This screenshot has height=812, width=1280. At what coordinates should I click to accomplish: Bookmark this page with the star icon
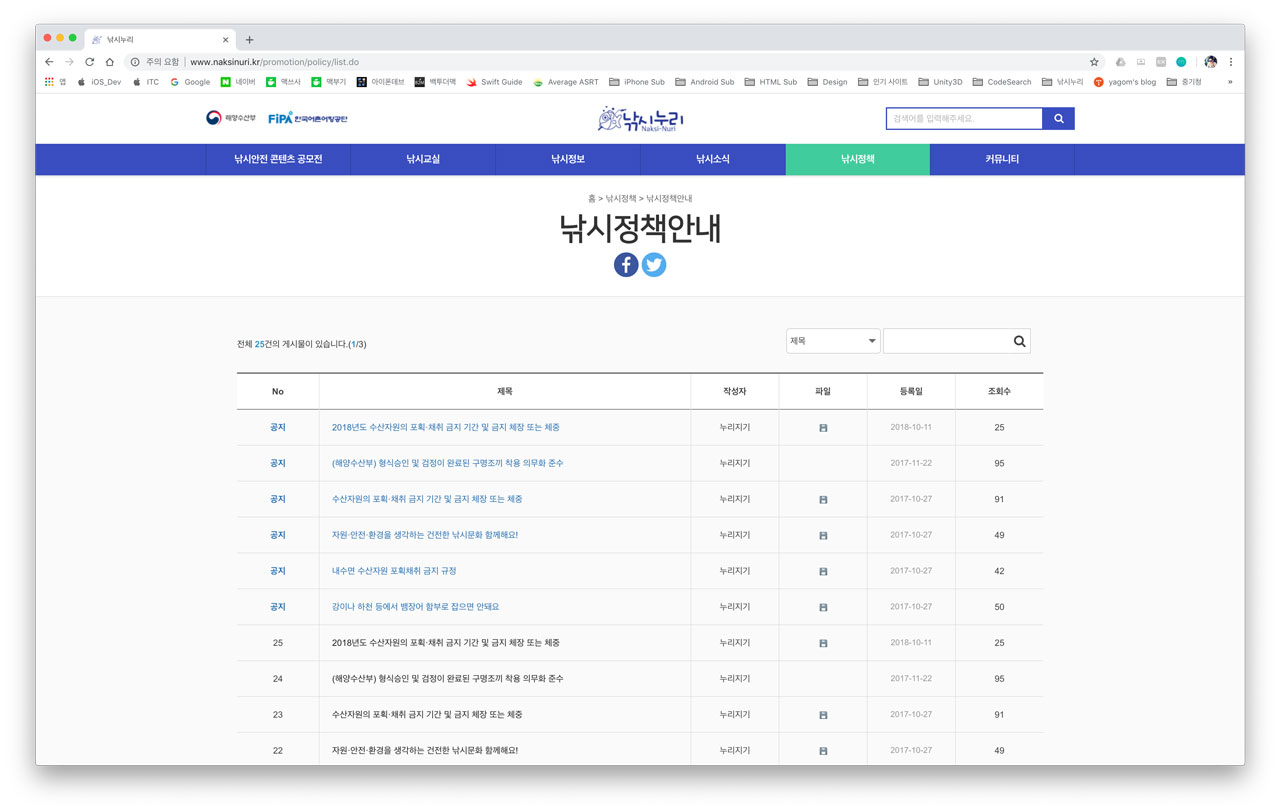(1094, 62)
